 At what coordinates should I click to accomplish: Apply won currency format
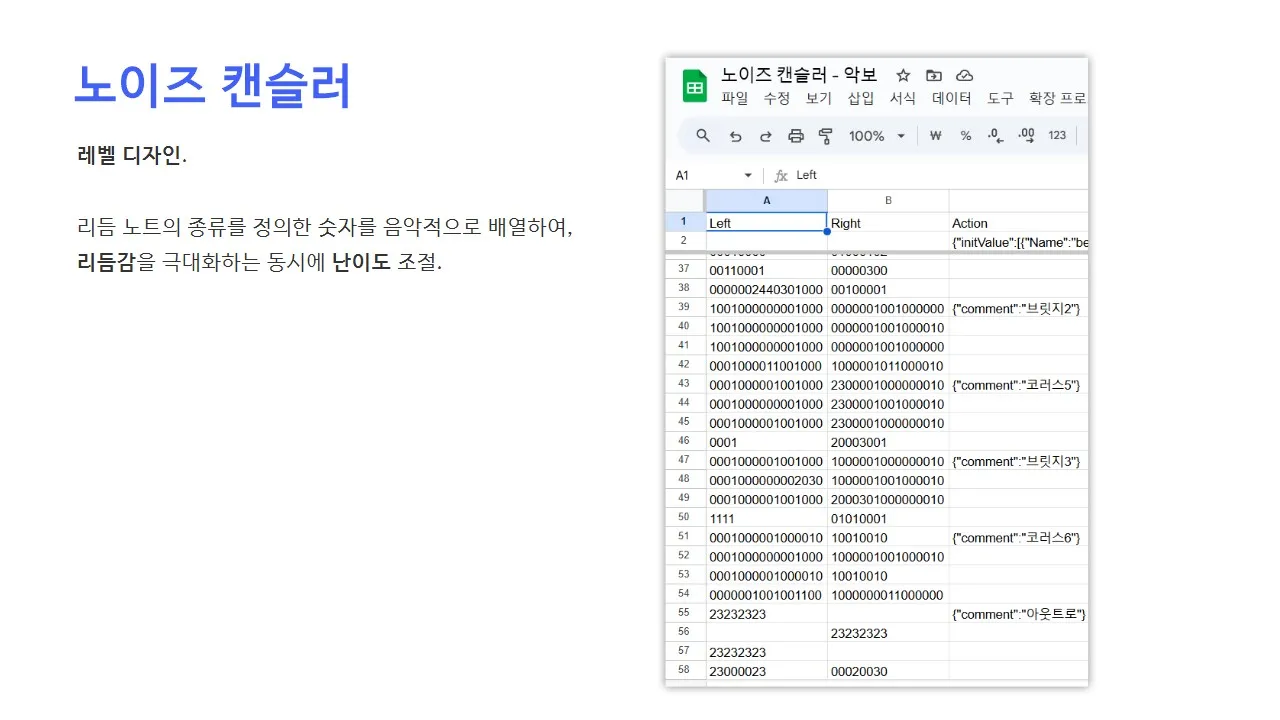pyautogui.click(x=936, y=136)
